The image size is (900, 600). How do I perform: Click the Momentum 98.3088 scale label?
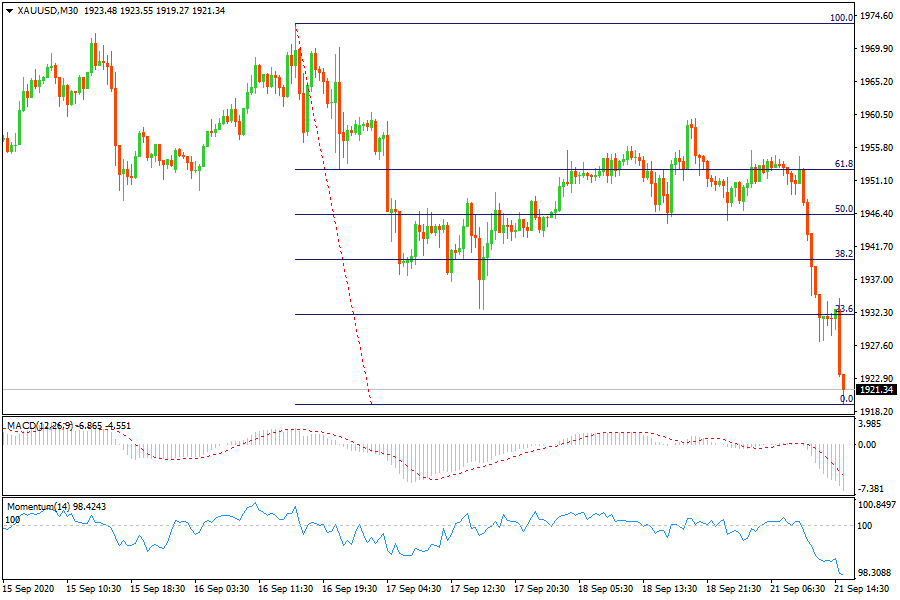(x=876, y=574)
